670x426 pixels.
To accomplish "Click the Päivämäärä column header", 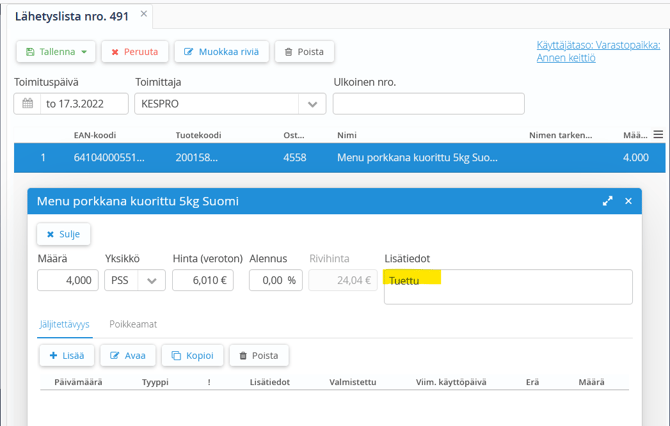I will coord(78,382).
